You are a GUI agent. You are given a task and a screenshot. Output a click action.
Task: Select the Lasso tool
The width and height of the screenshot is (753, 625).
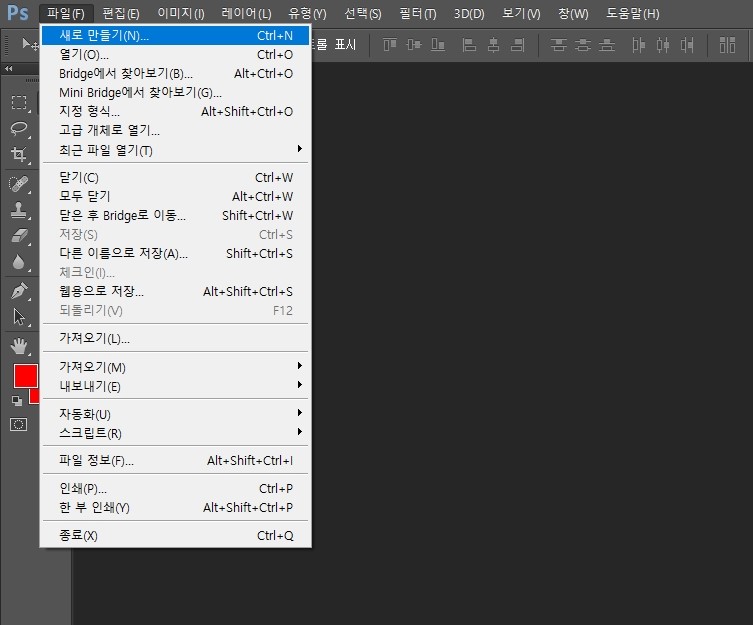pos(19,128)
